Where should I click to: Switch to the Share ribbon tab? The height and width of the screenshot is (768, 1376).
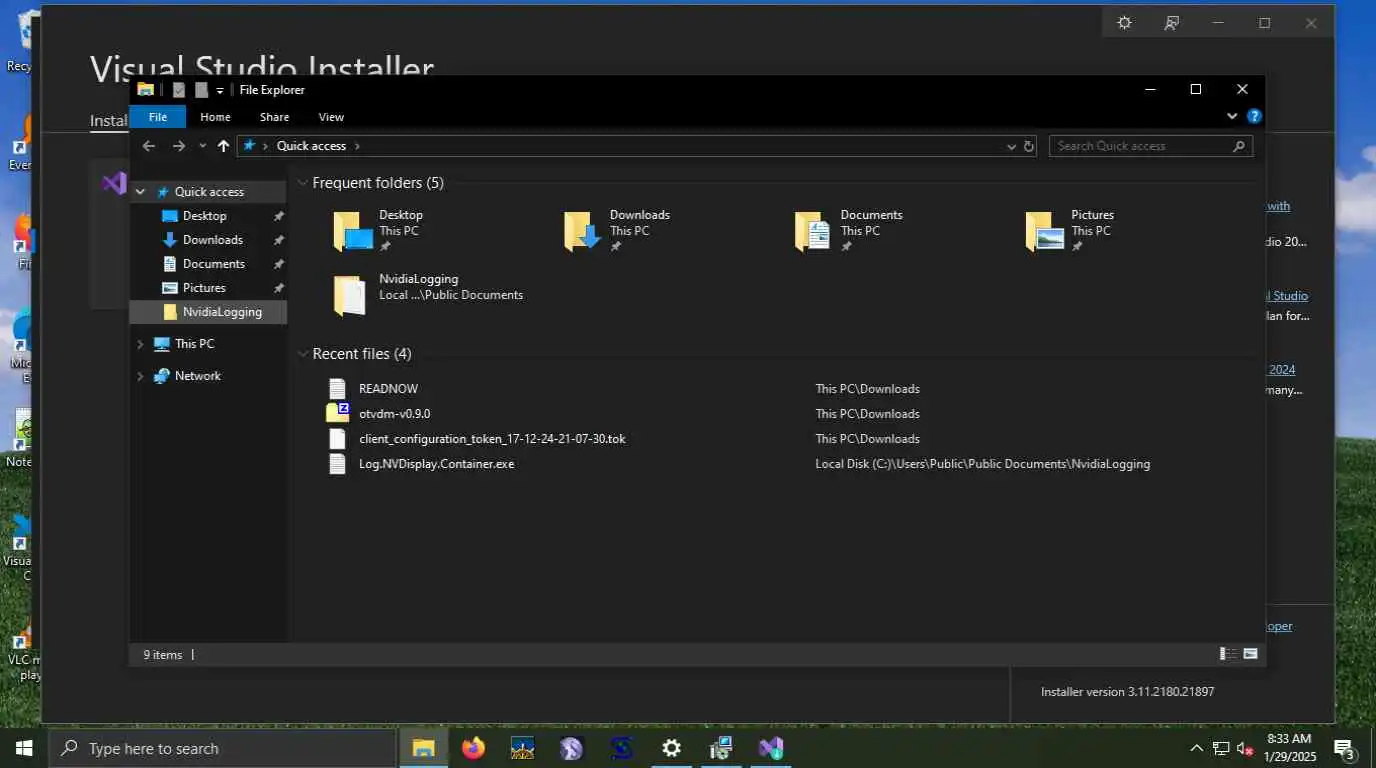tap(274, 117)
